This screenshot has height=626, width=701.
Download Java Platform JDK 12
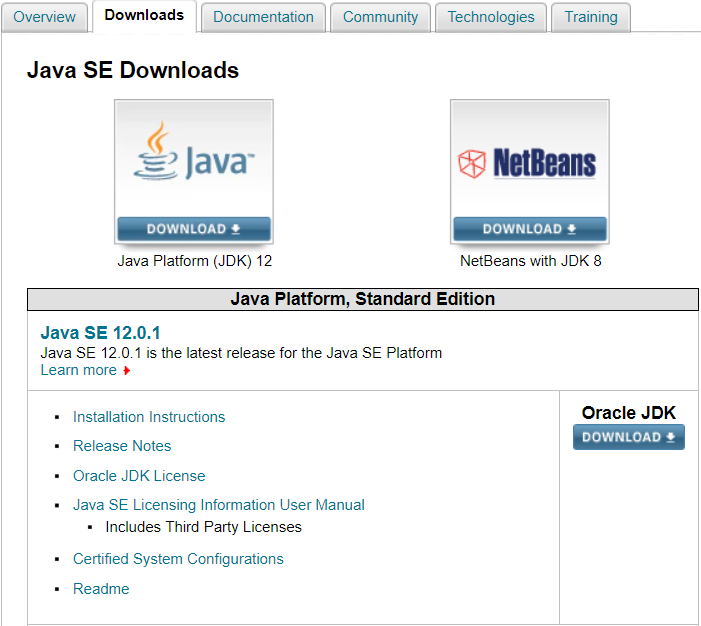pos(194,229)
